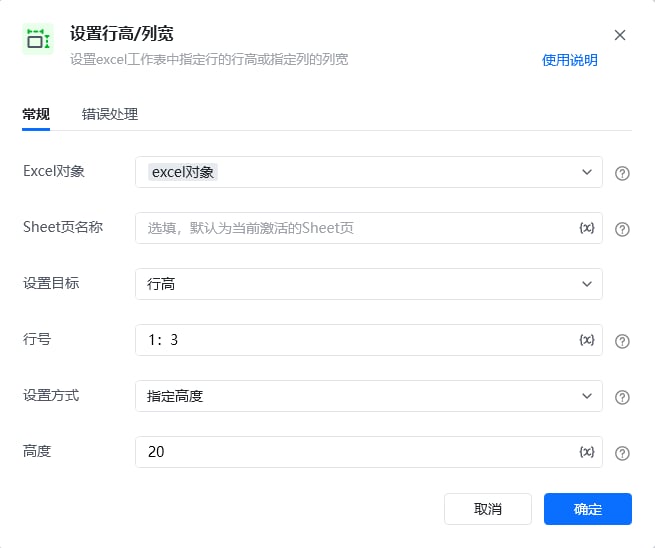Confirm with the 确定 button
The image size is (655, 548).
pos(587,509)
